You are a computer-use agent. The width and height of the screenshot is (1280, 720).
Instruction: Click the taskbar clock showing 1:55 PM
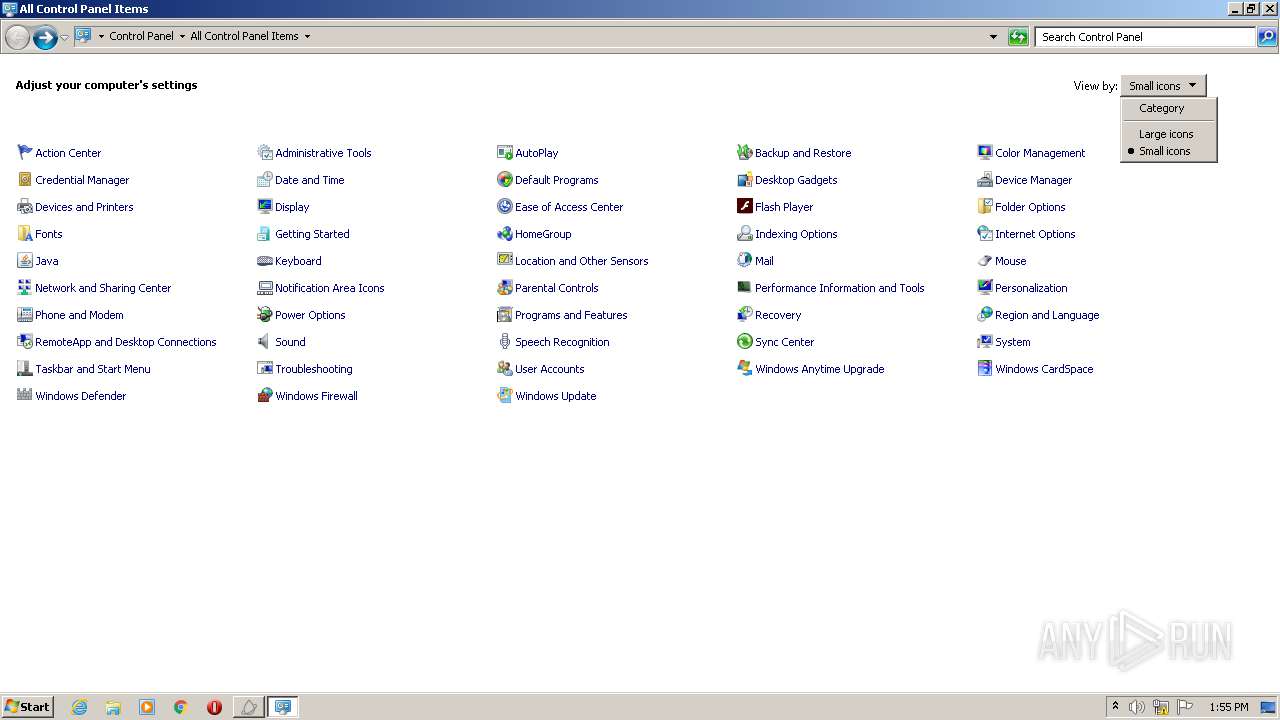tap(1229, 707)
